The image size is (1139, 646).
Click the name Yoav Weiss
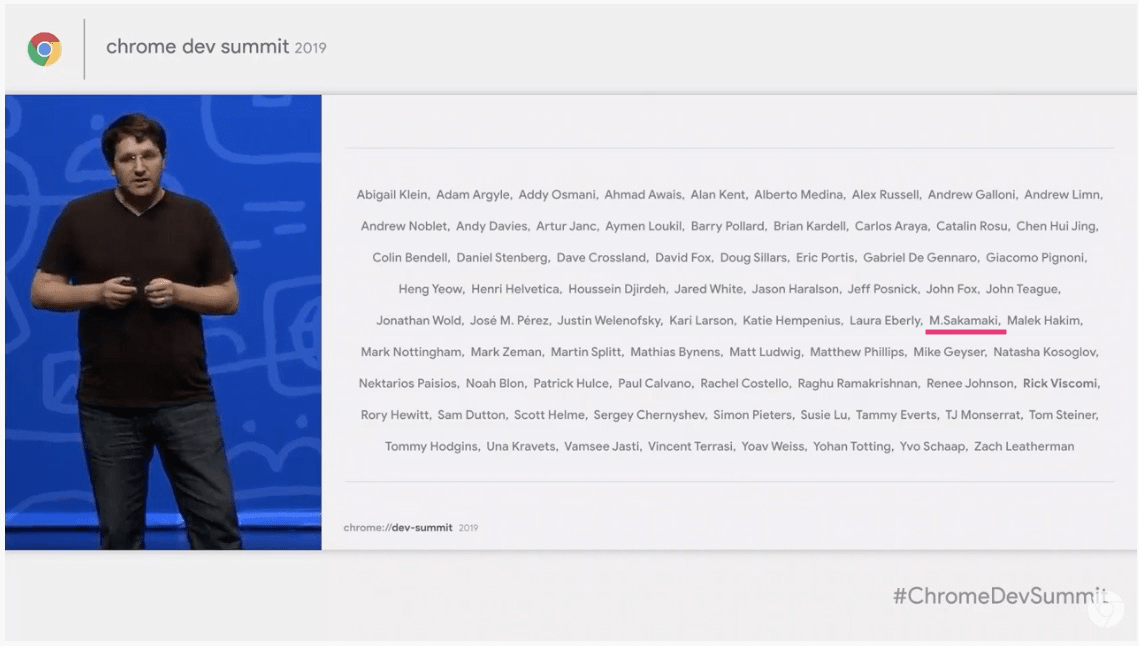point(772,446)
